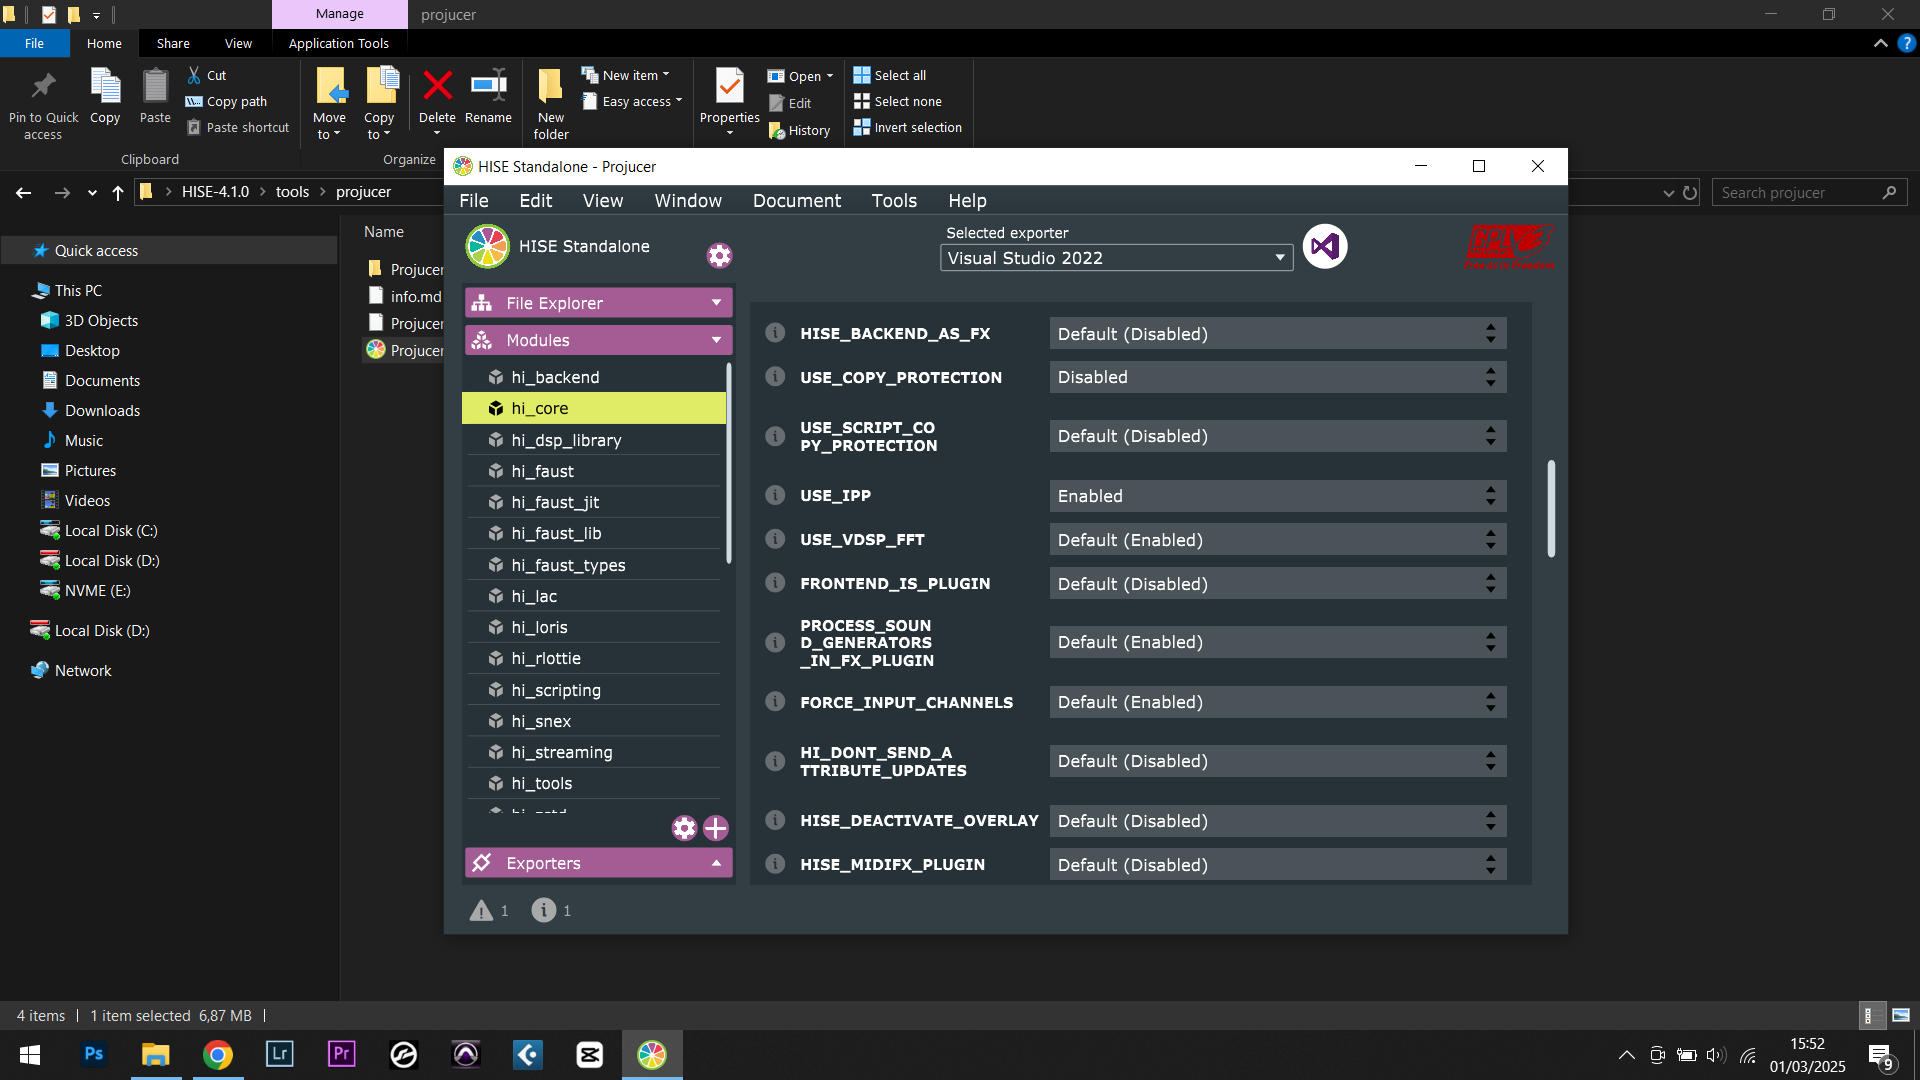Open FRONTEND_IS_PLUGIN value dropdown
This screenshot has width=1920, height=1080.
[x=1278, y=584]
